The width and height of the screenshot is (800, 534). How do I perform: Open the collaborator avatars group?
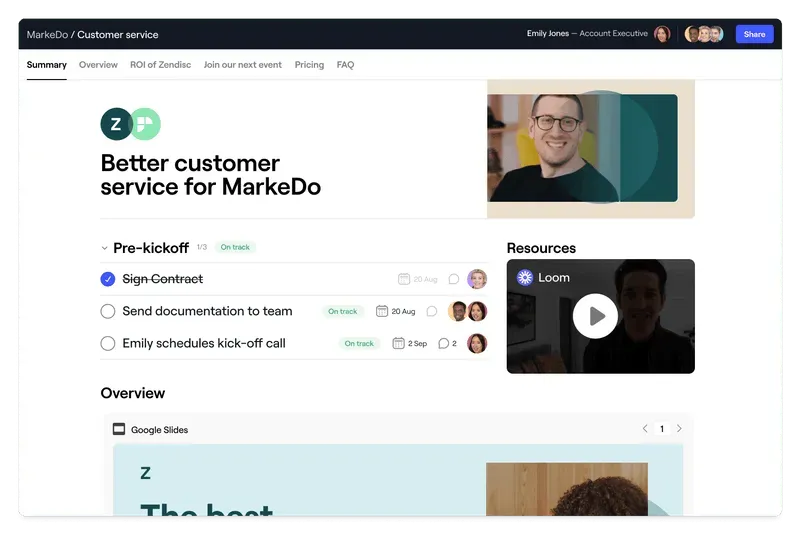(704, 34)
